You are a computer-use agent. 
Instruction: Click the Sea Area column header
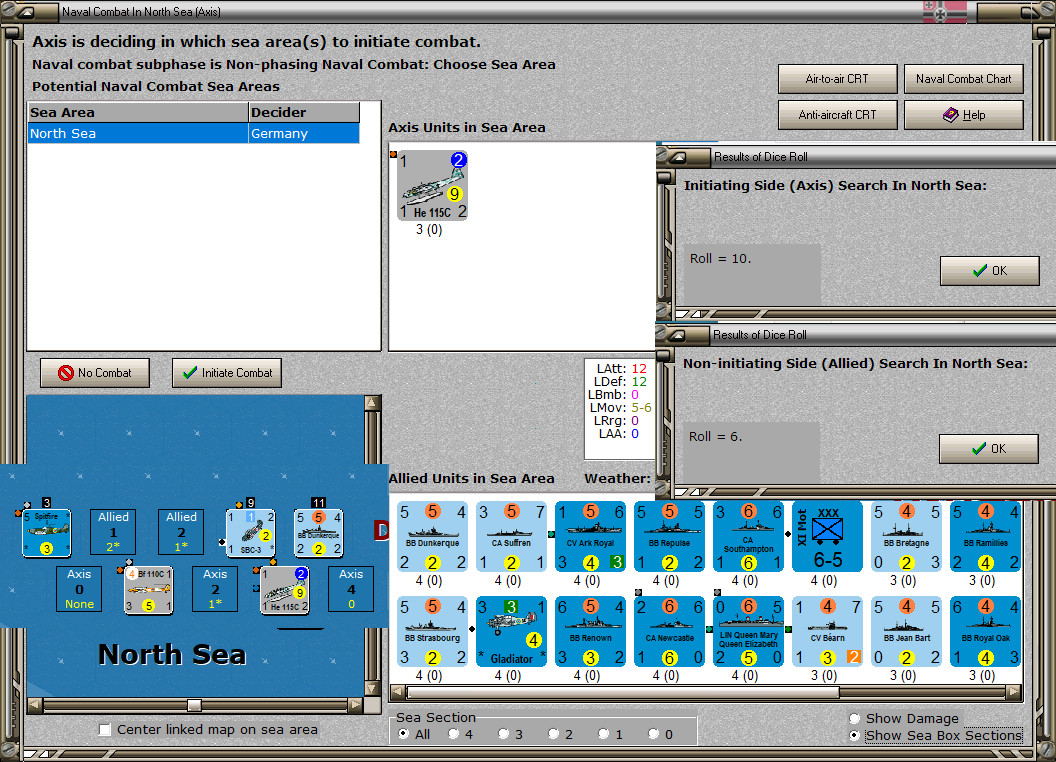click(138, 113)
